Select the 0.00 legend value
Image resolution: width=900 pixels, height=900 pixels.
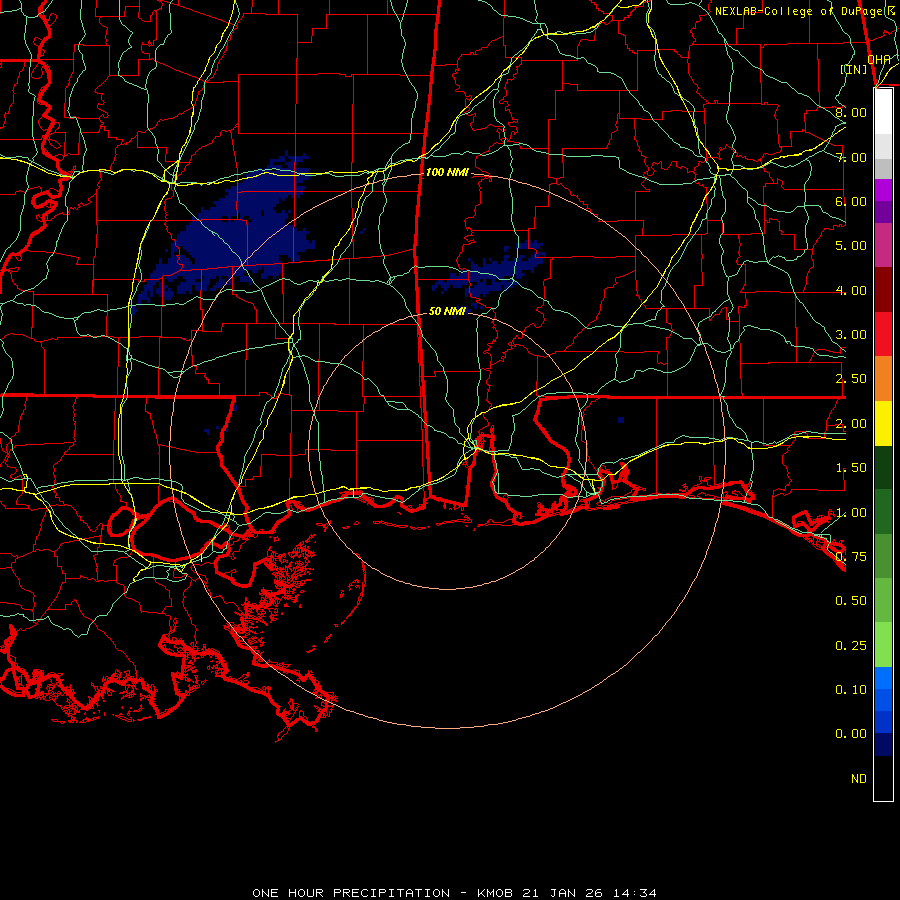851,734
